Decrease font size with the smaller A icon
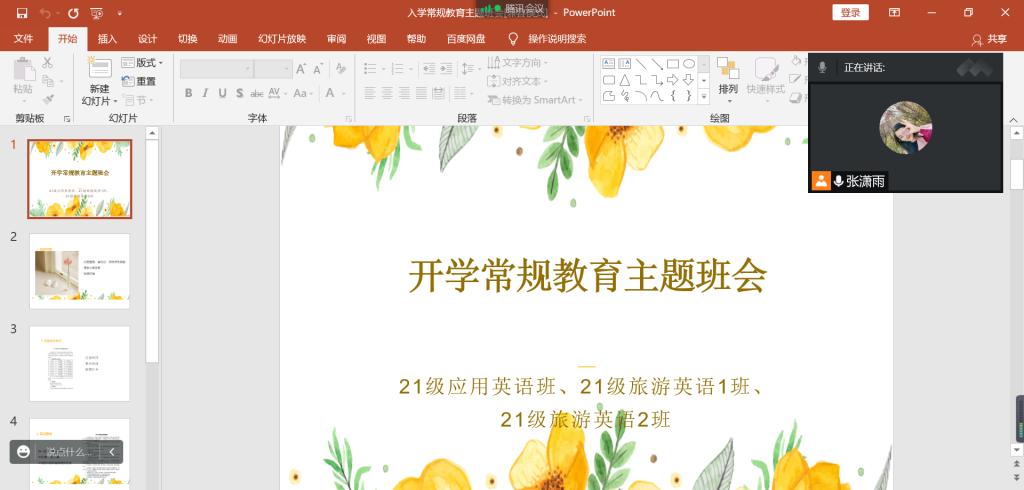Viewport: 1024px width, 490px height. [318, 69]
